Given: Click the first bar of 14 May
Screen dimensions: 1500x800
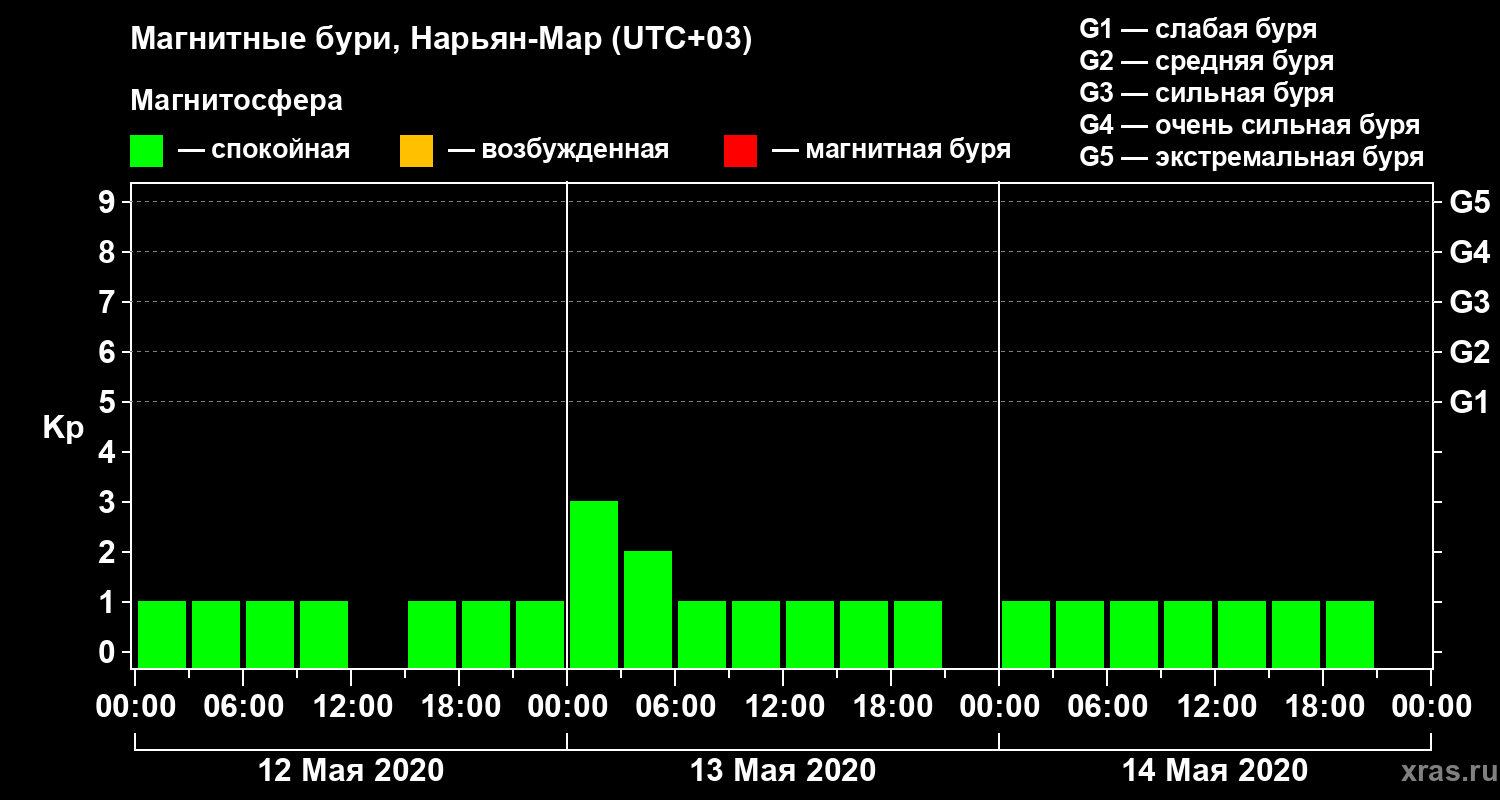Looking at the screenshot, I should click(1026, 634).
